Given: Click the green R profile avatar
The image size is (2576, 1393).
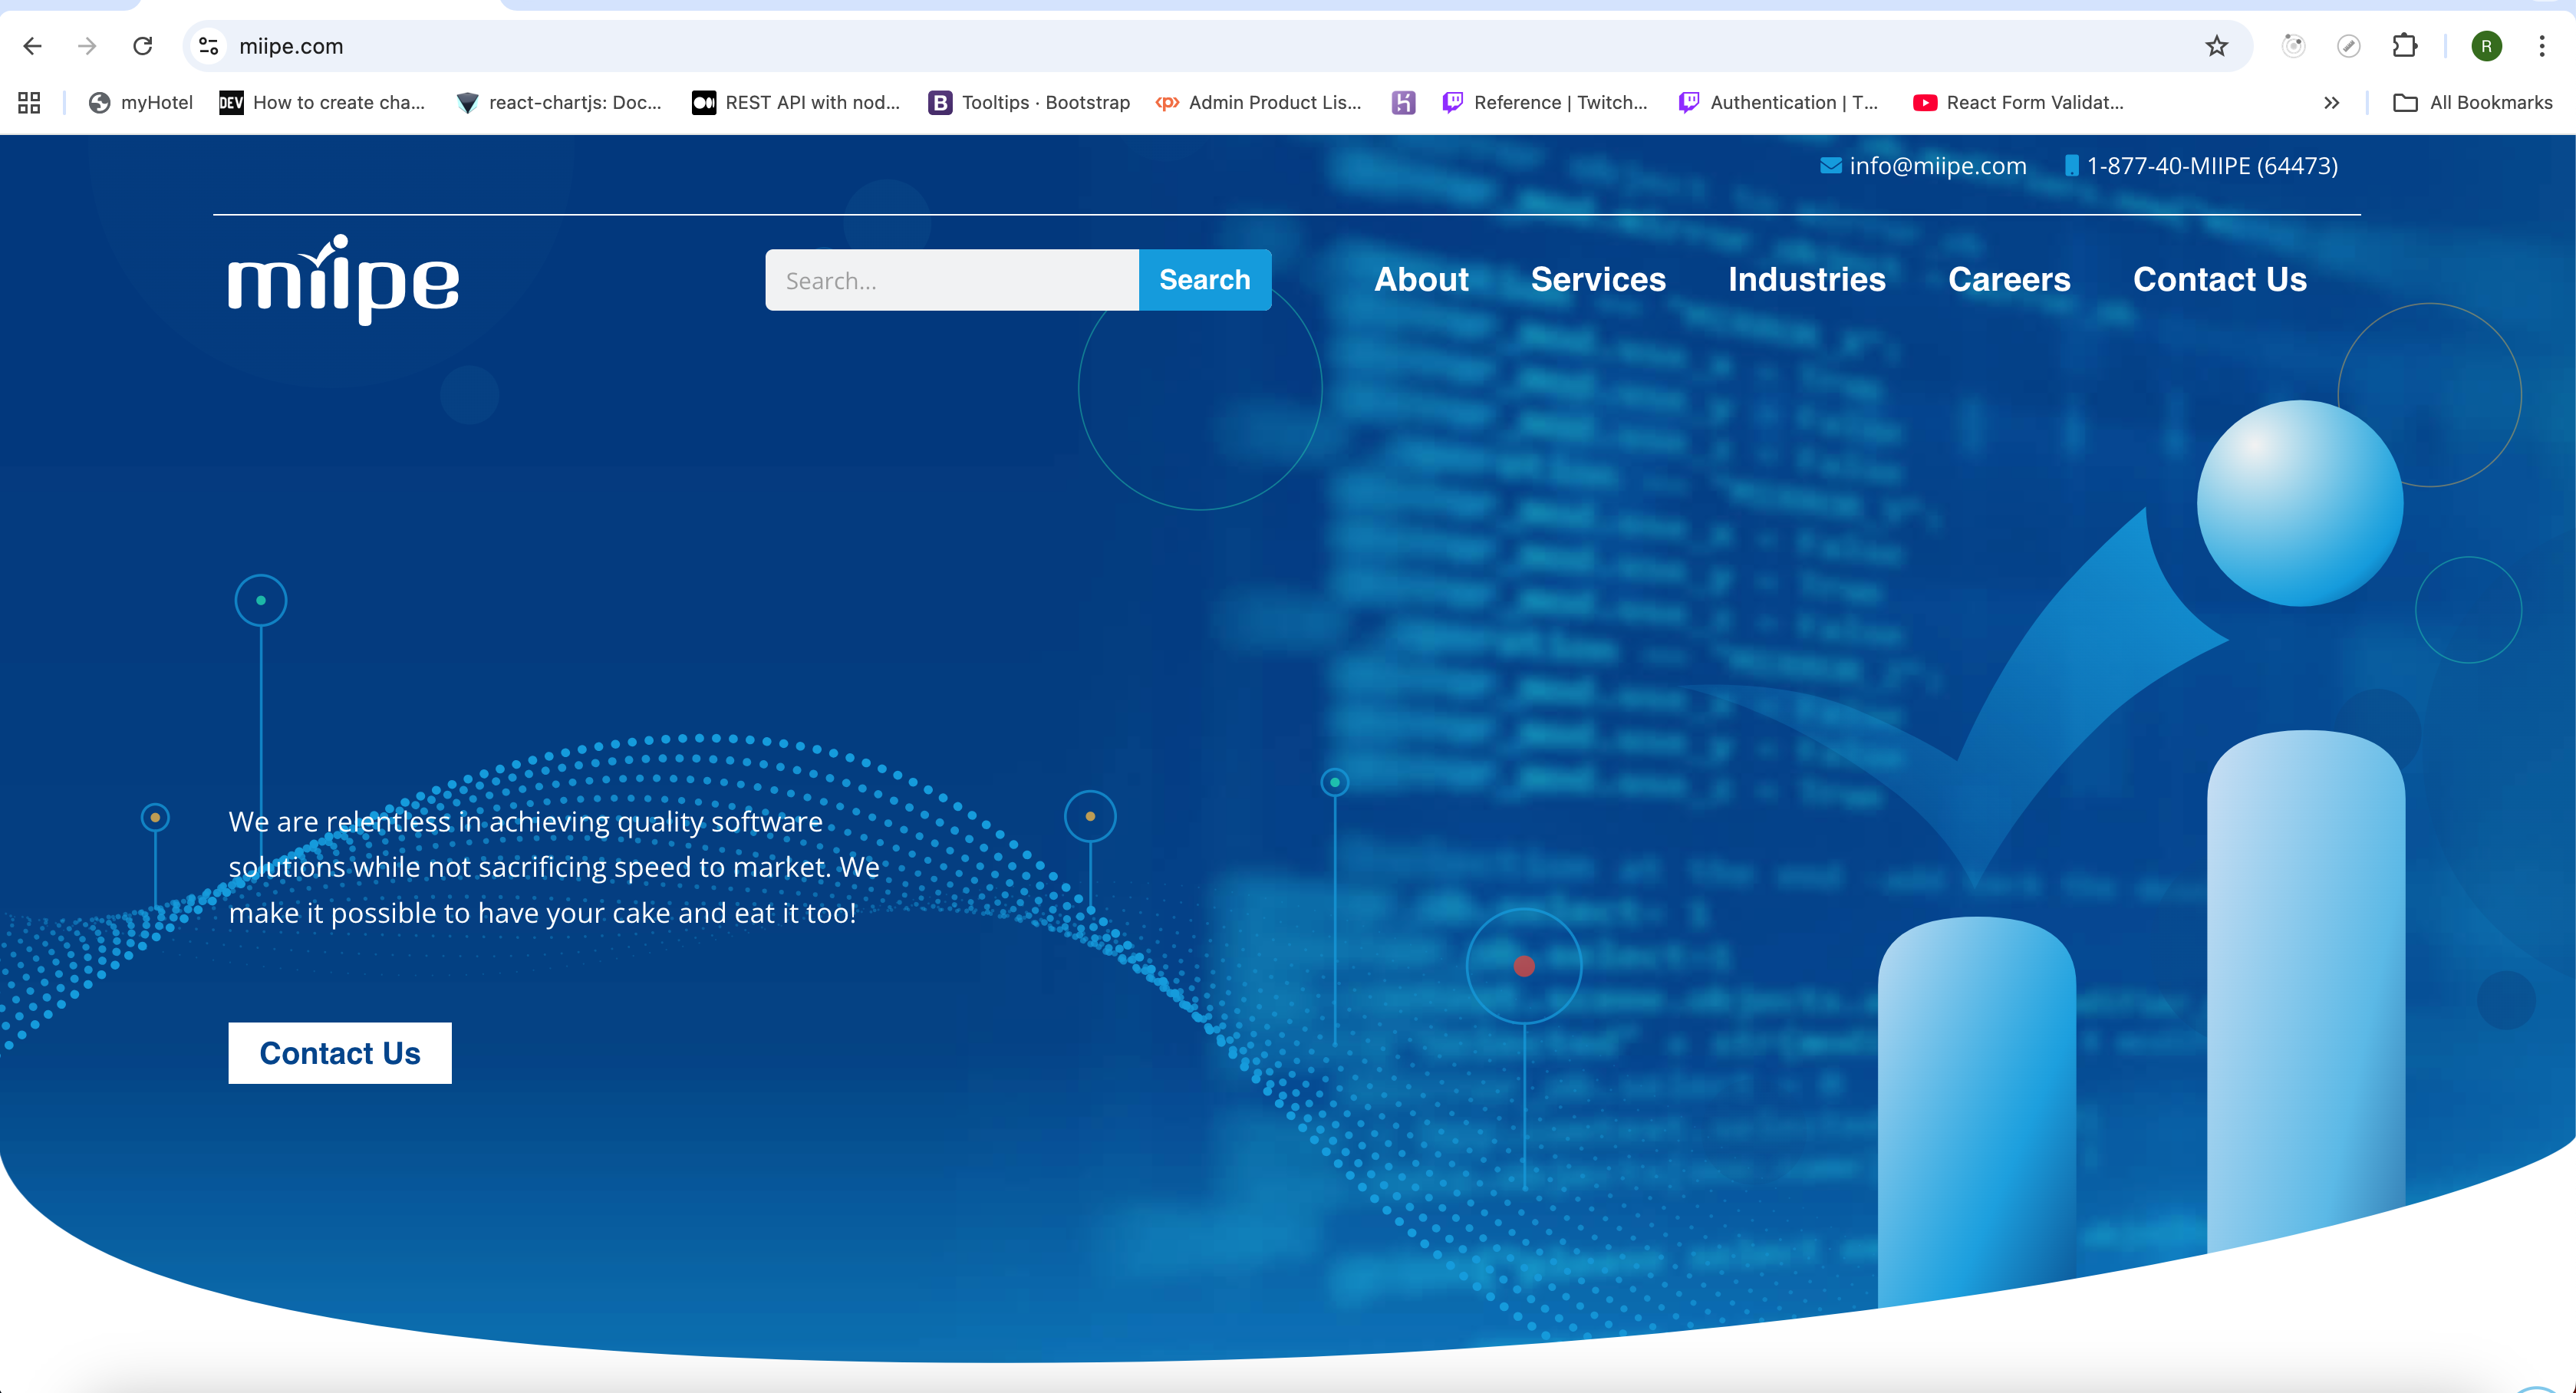Looking at the screenshot, I should 2486,46.
